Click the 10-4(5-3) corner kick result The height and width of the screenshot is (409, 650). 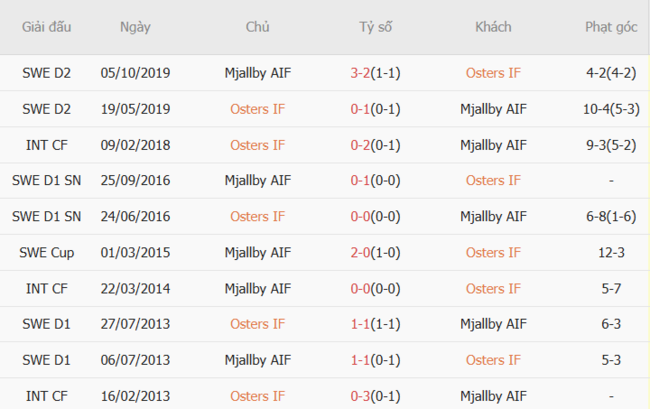point(611,108)
